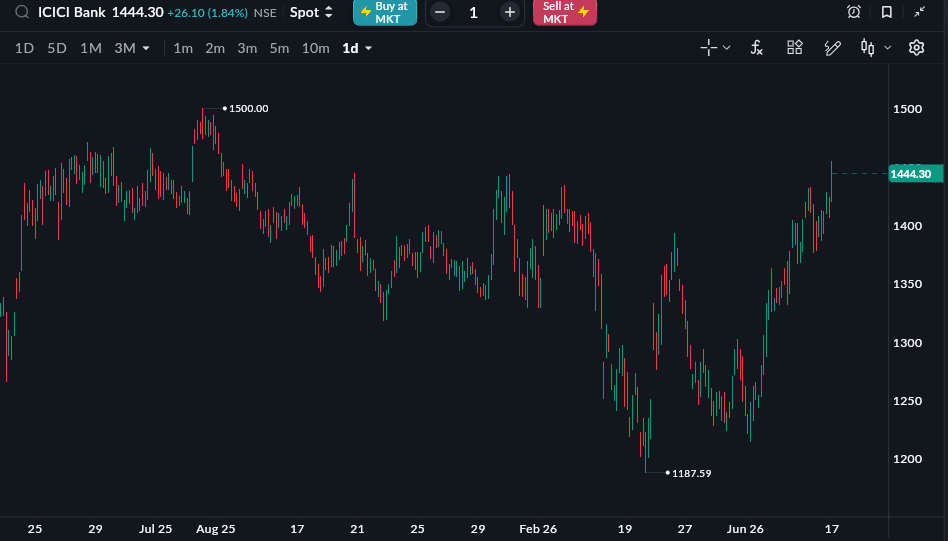Click the 1400 price axis label
The image size is (948, 541).
pyautogui.click(x=907, y=226)
